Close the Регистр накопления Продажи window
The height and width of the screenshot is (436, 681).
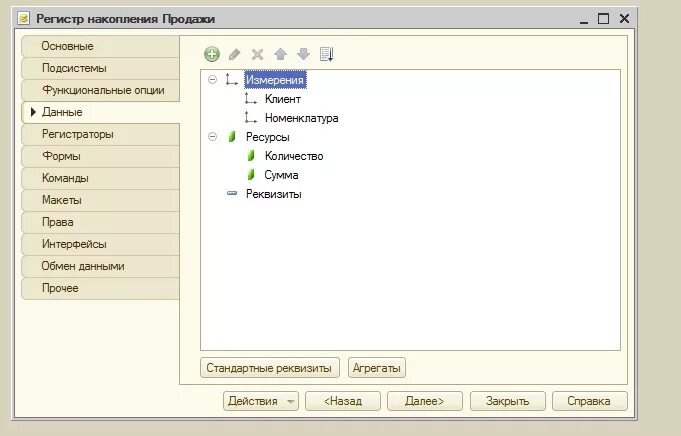[625, 18]
